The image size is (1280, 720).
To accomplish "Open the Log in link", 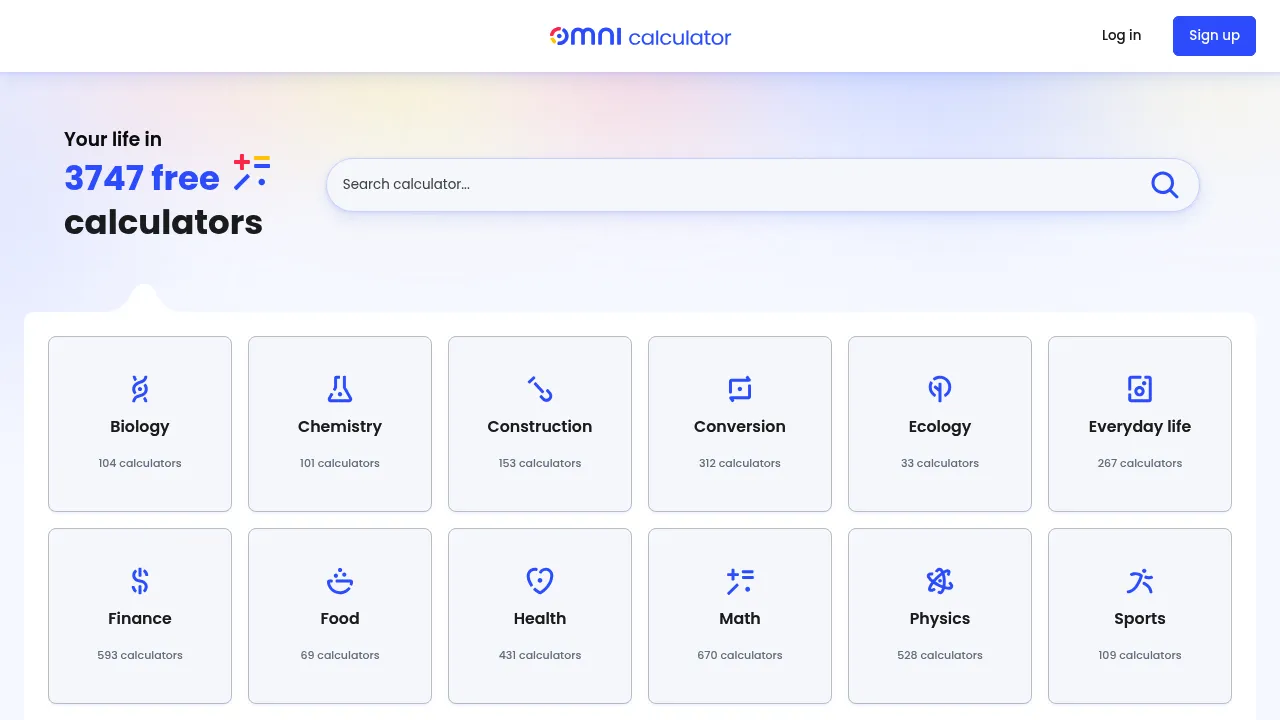I will [x=1121, y=35].
